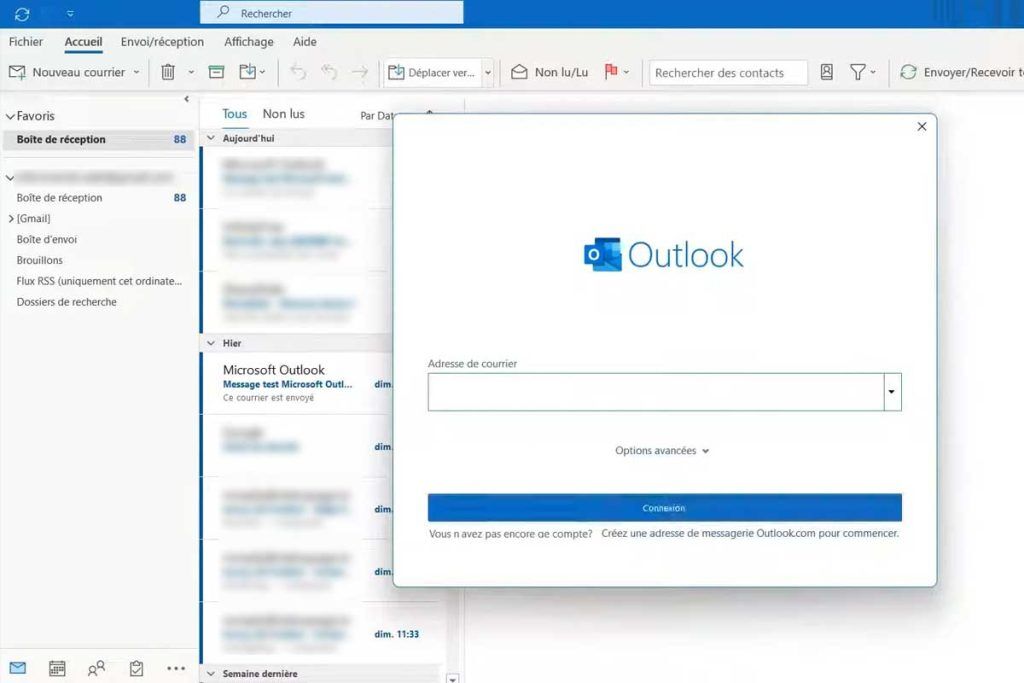The image size is (1024, 683).
Task: Open the Fichier menu
Action: pyautogui.click(x=25, y=42)
